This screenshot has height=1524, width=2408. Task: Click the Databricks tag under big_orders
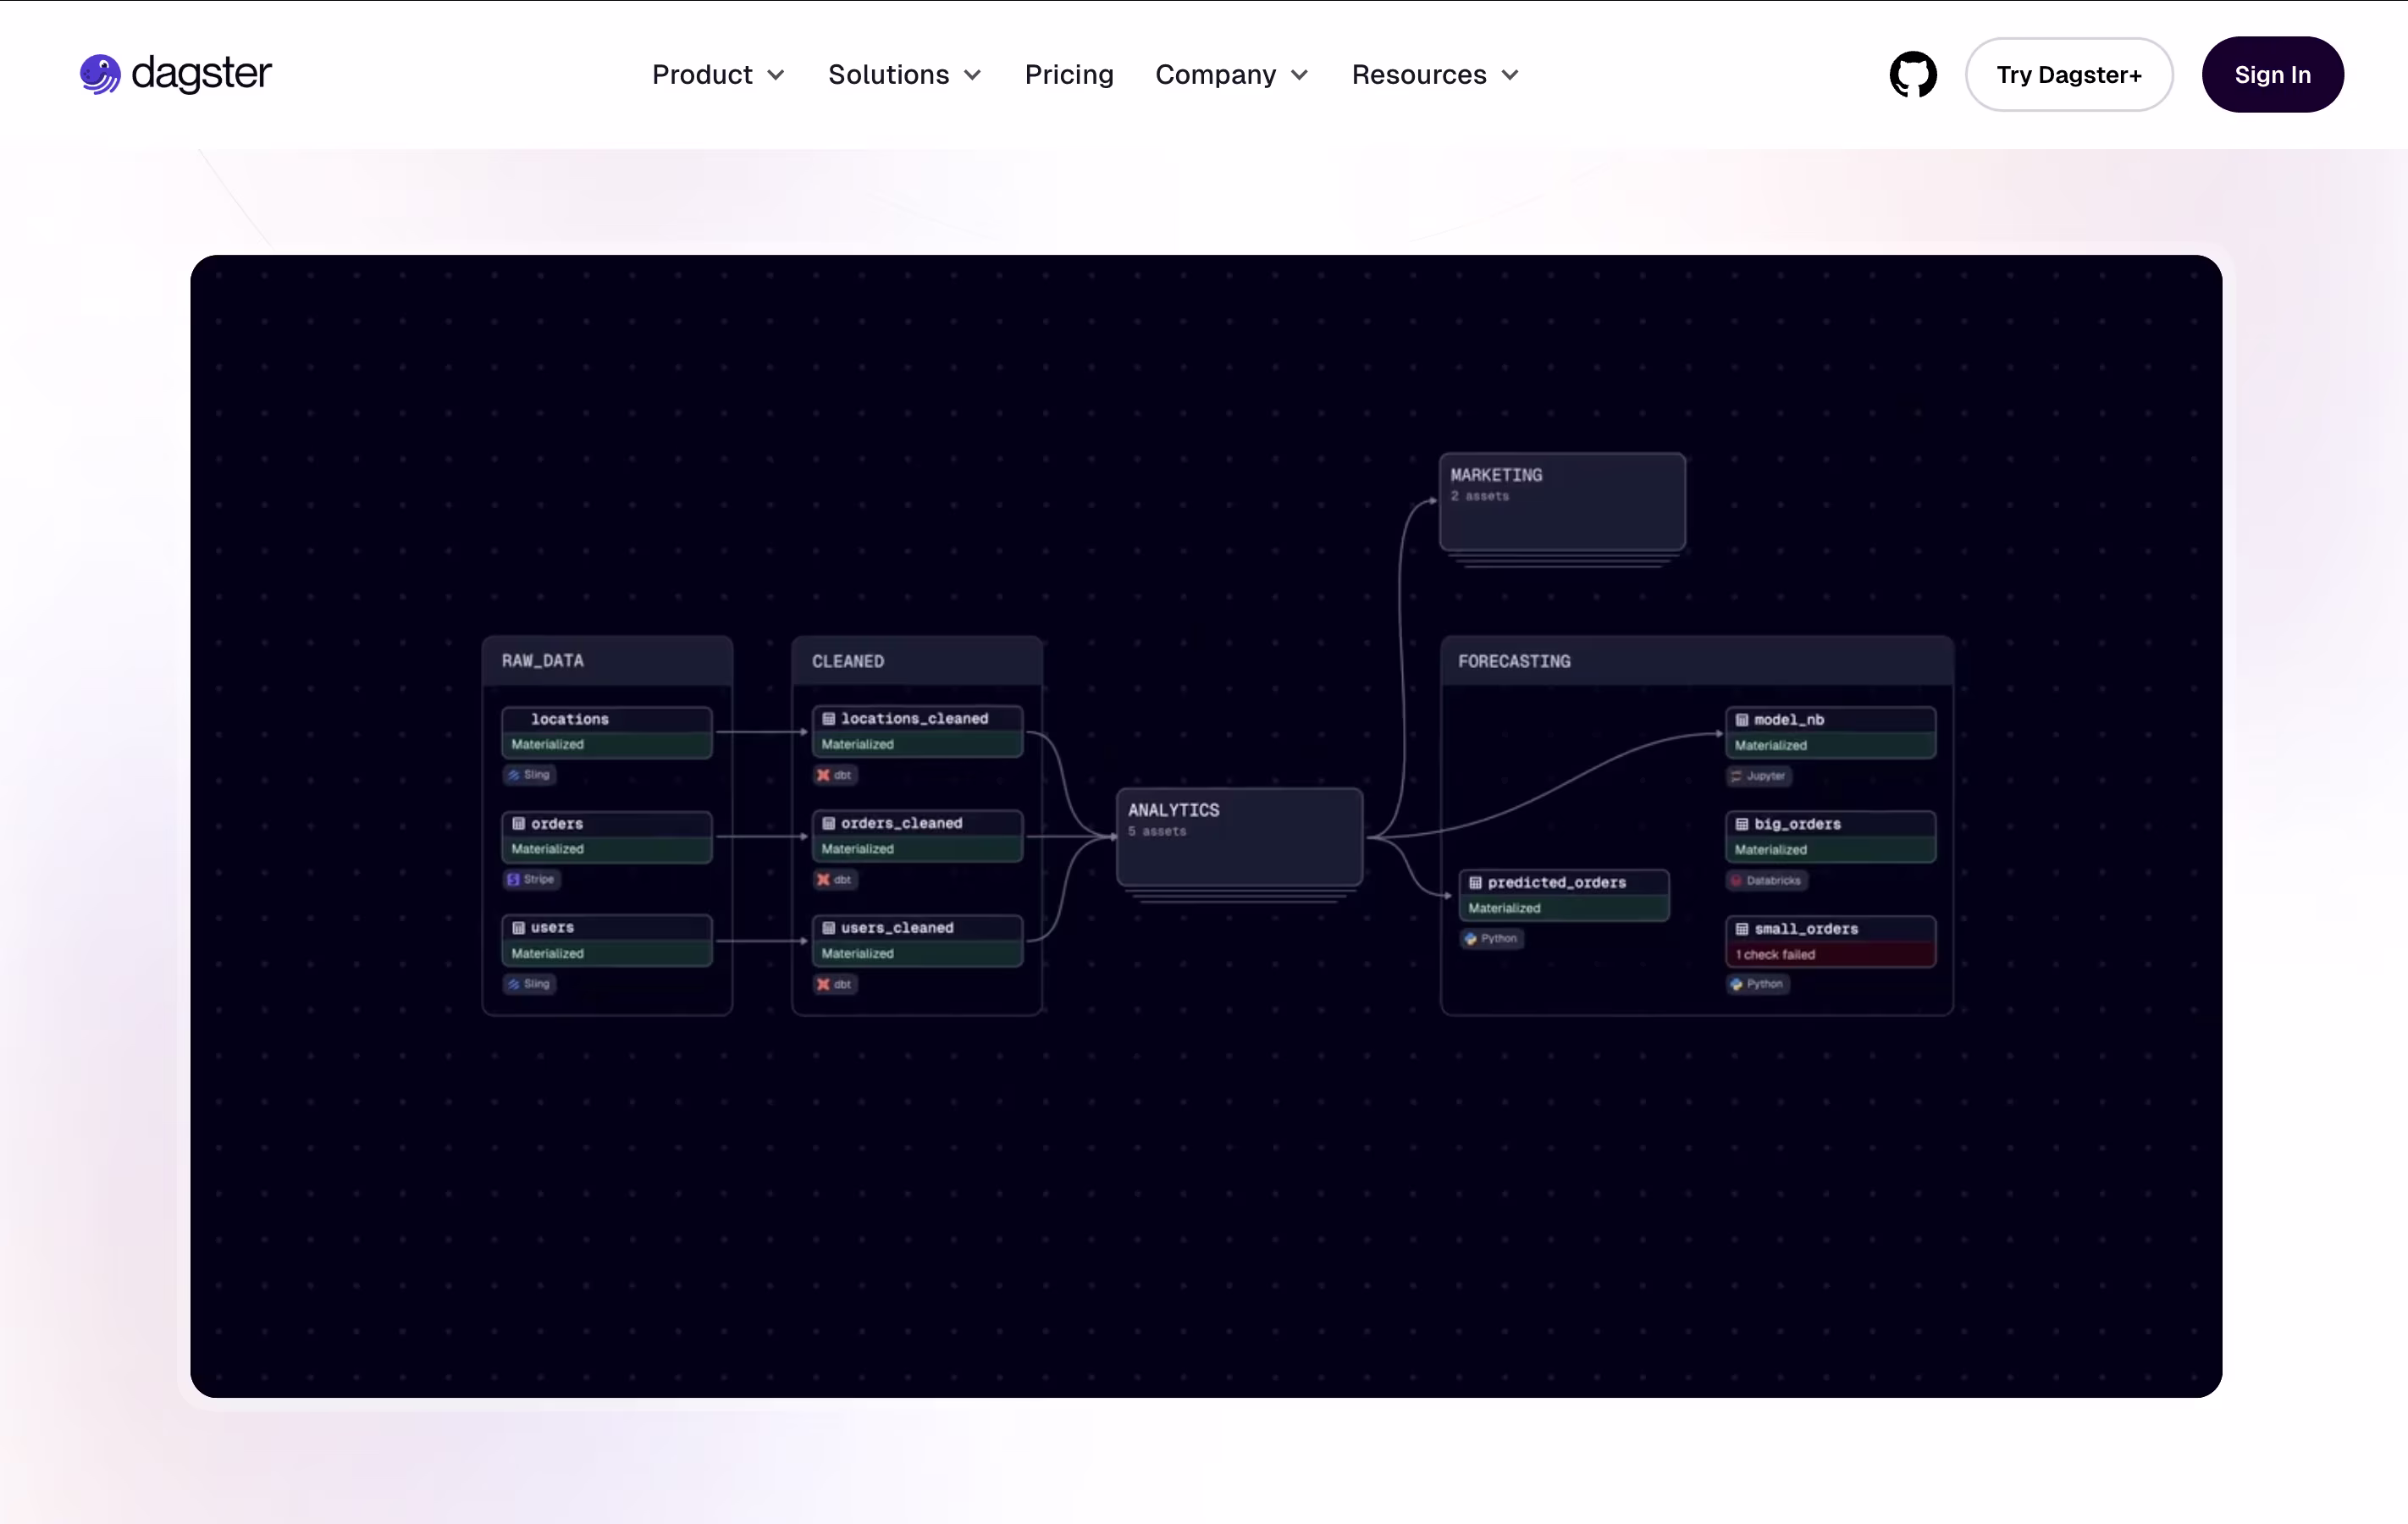point(1766,880)
